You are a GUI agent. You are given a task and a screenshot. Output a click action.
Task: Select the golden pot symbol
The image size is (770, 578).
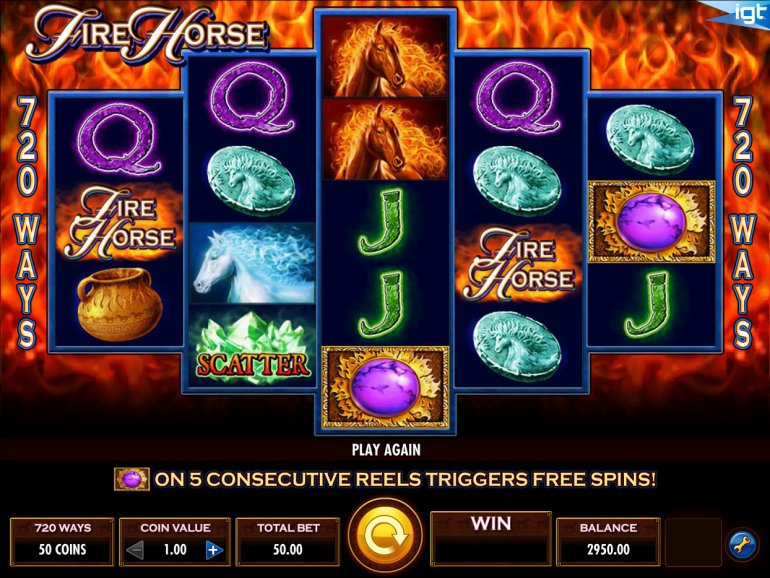click(x=119, y=304)
